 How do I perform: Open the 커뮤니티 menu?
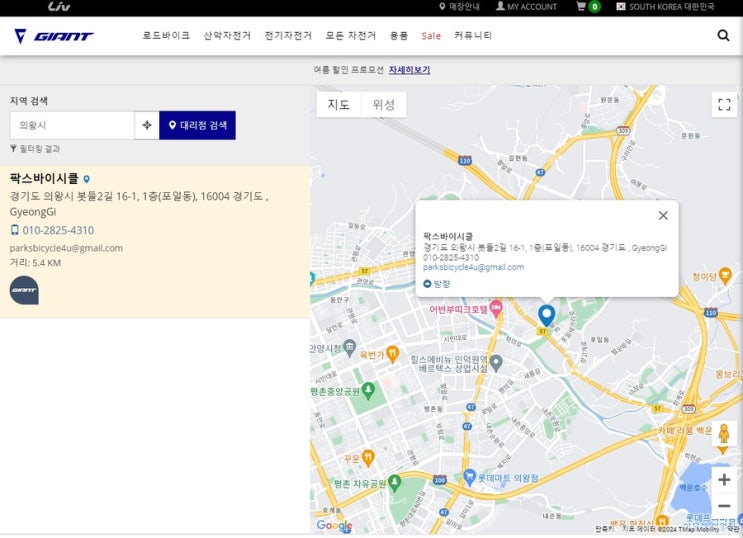tap(473, 36)
